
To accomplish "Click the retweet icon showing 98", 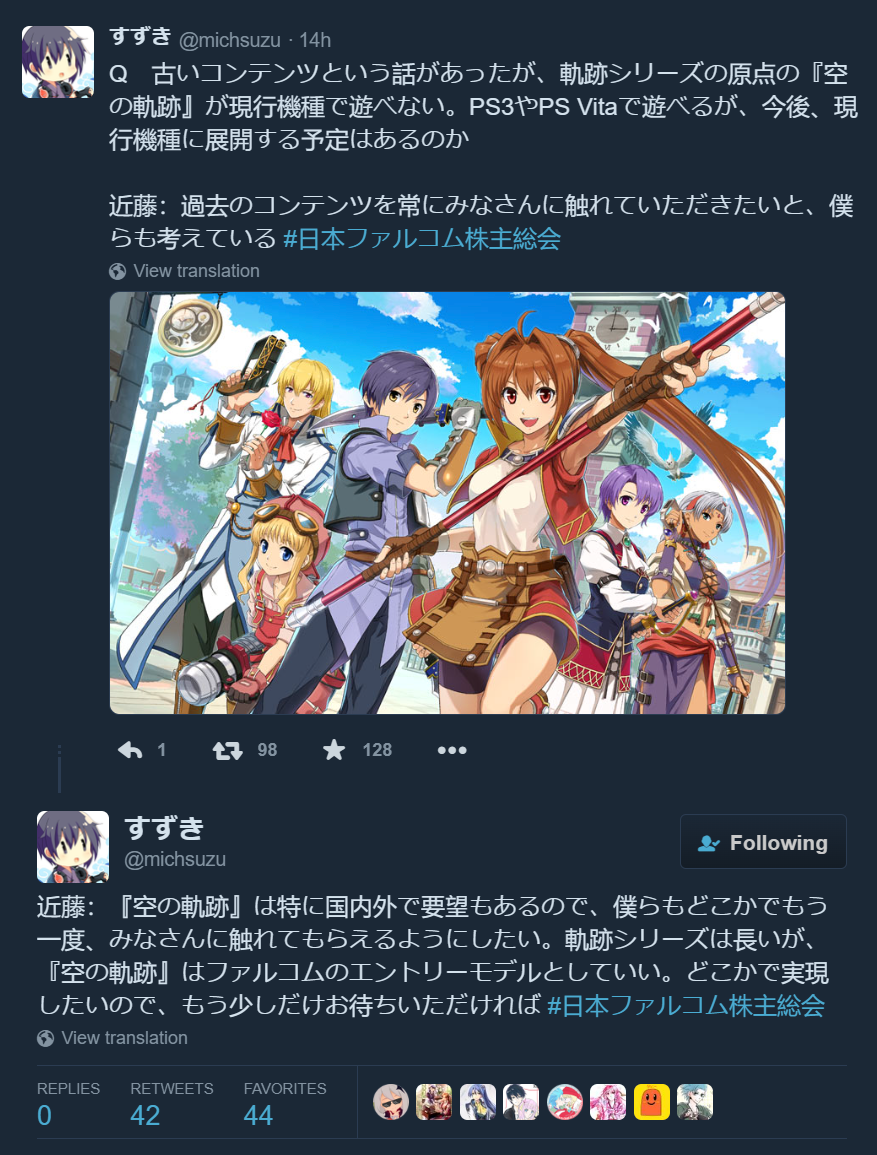I will [228, 750].
